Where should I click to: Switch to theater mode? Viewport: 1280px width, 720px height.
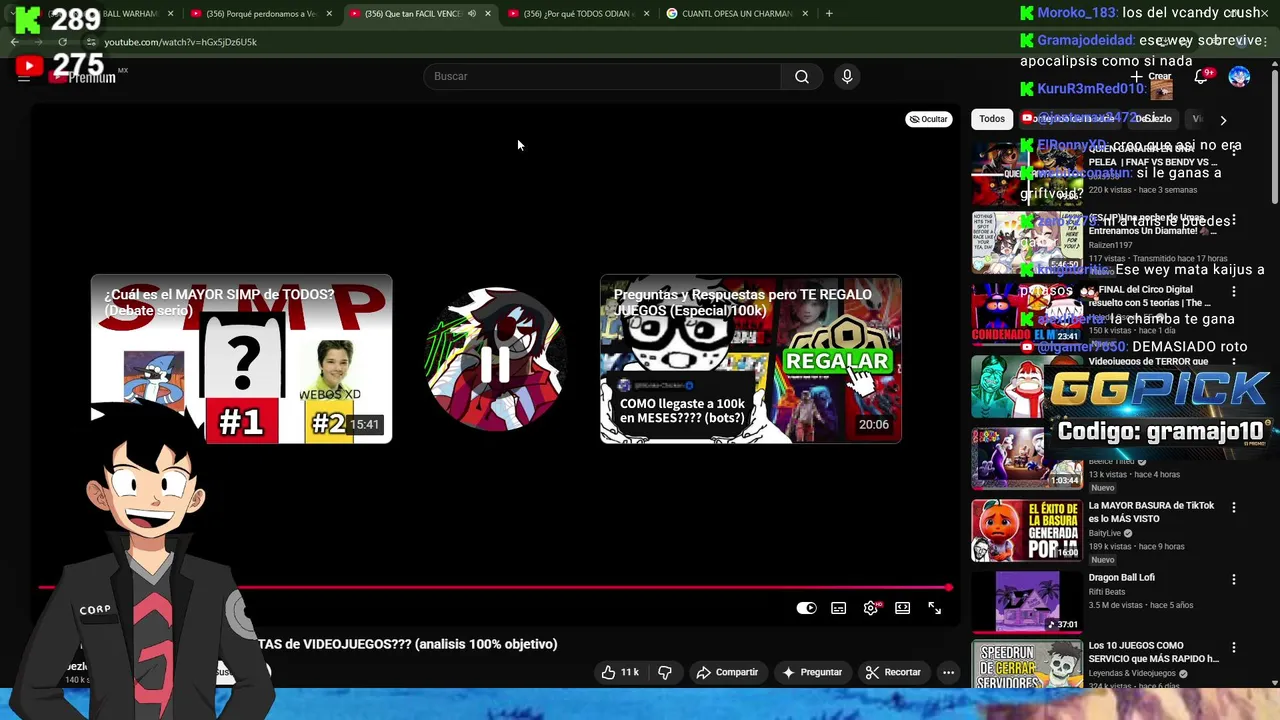click(x=903, y=608)
